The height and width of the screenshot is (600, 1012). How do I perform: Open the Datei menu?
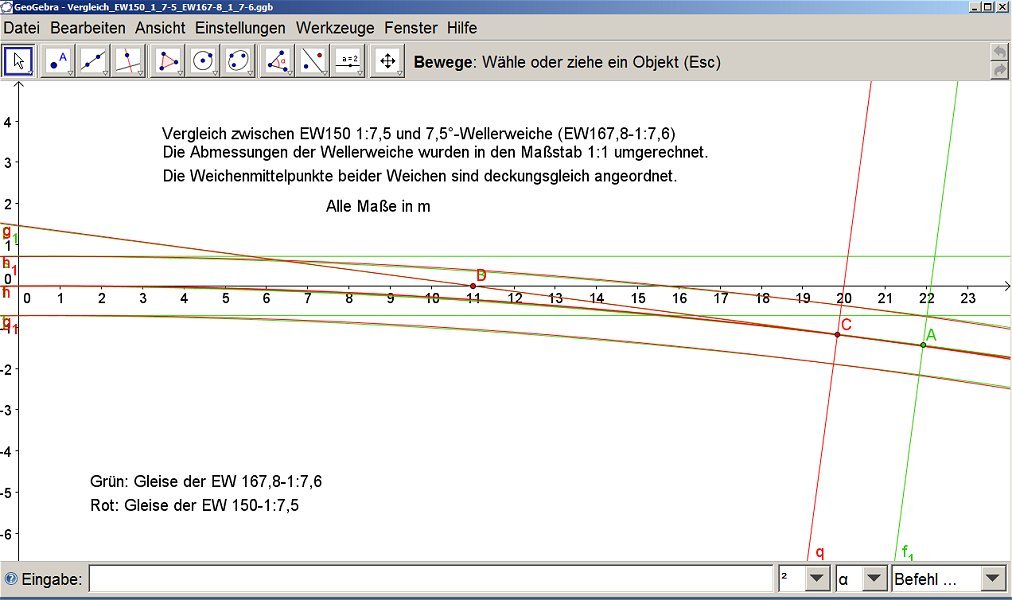[x=22, y=28]
